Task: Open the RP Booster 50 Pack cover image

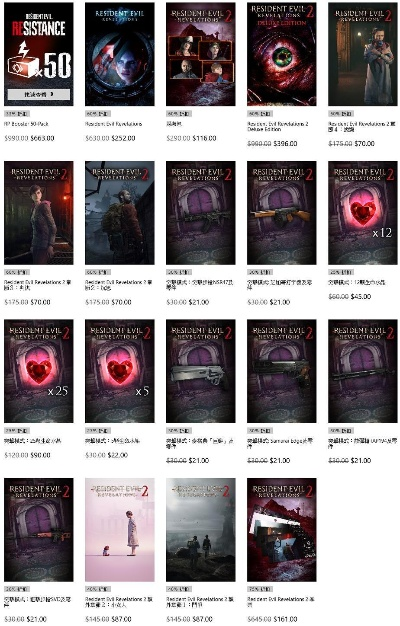Action: 39,54
